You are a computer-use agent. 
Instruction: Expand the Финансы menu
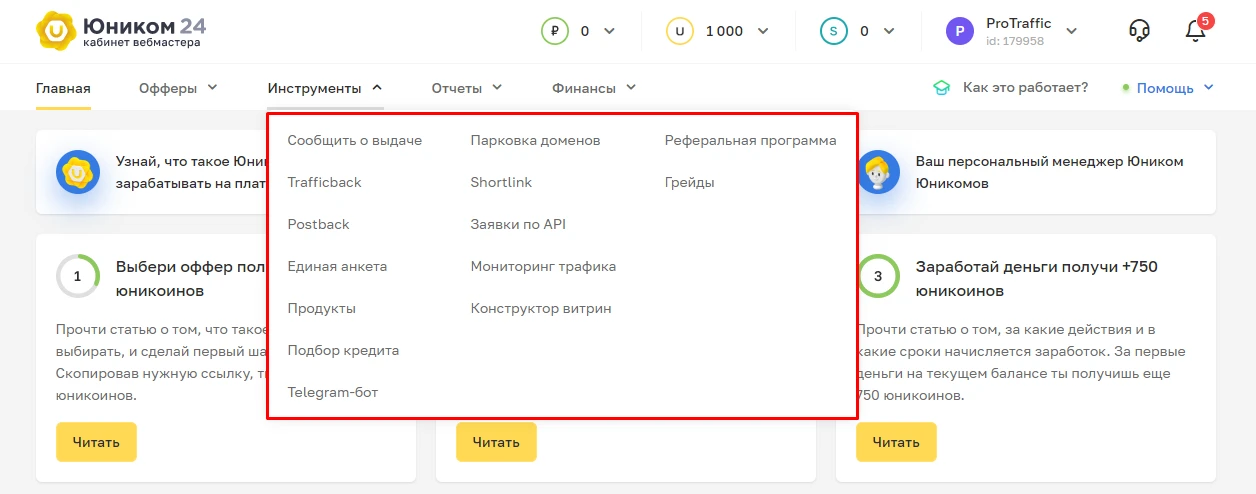[594, 88]
